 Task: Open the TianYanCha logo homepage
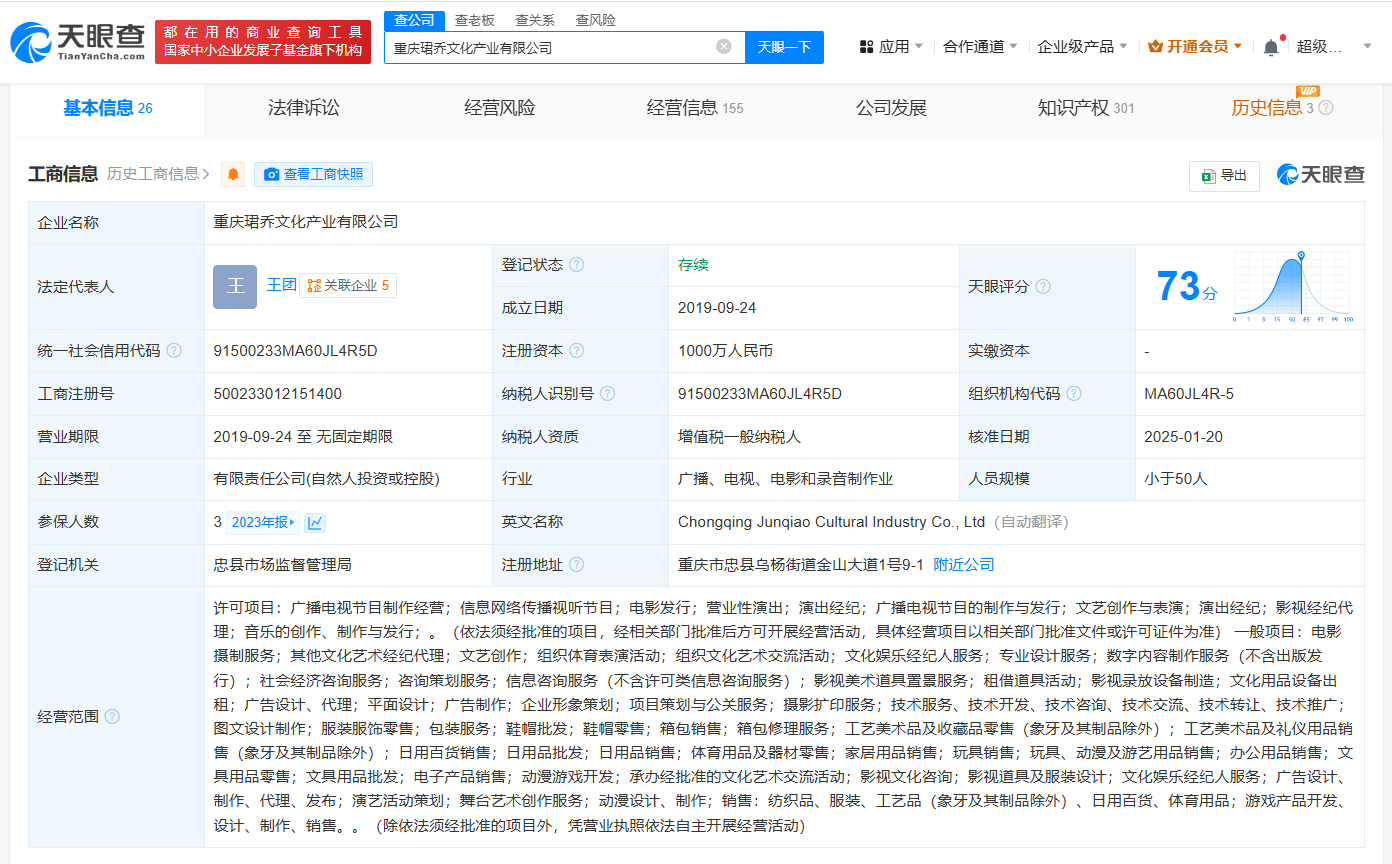(x=78, y=42)
